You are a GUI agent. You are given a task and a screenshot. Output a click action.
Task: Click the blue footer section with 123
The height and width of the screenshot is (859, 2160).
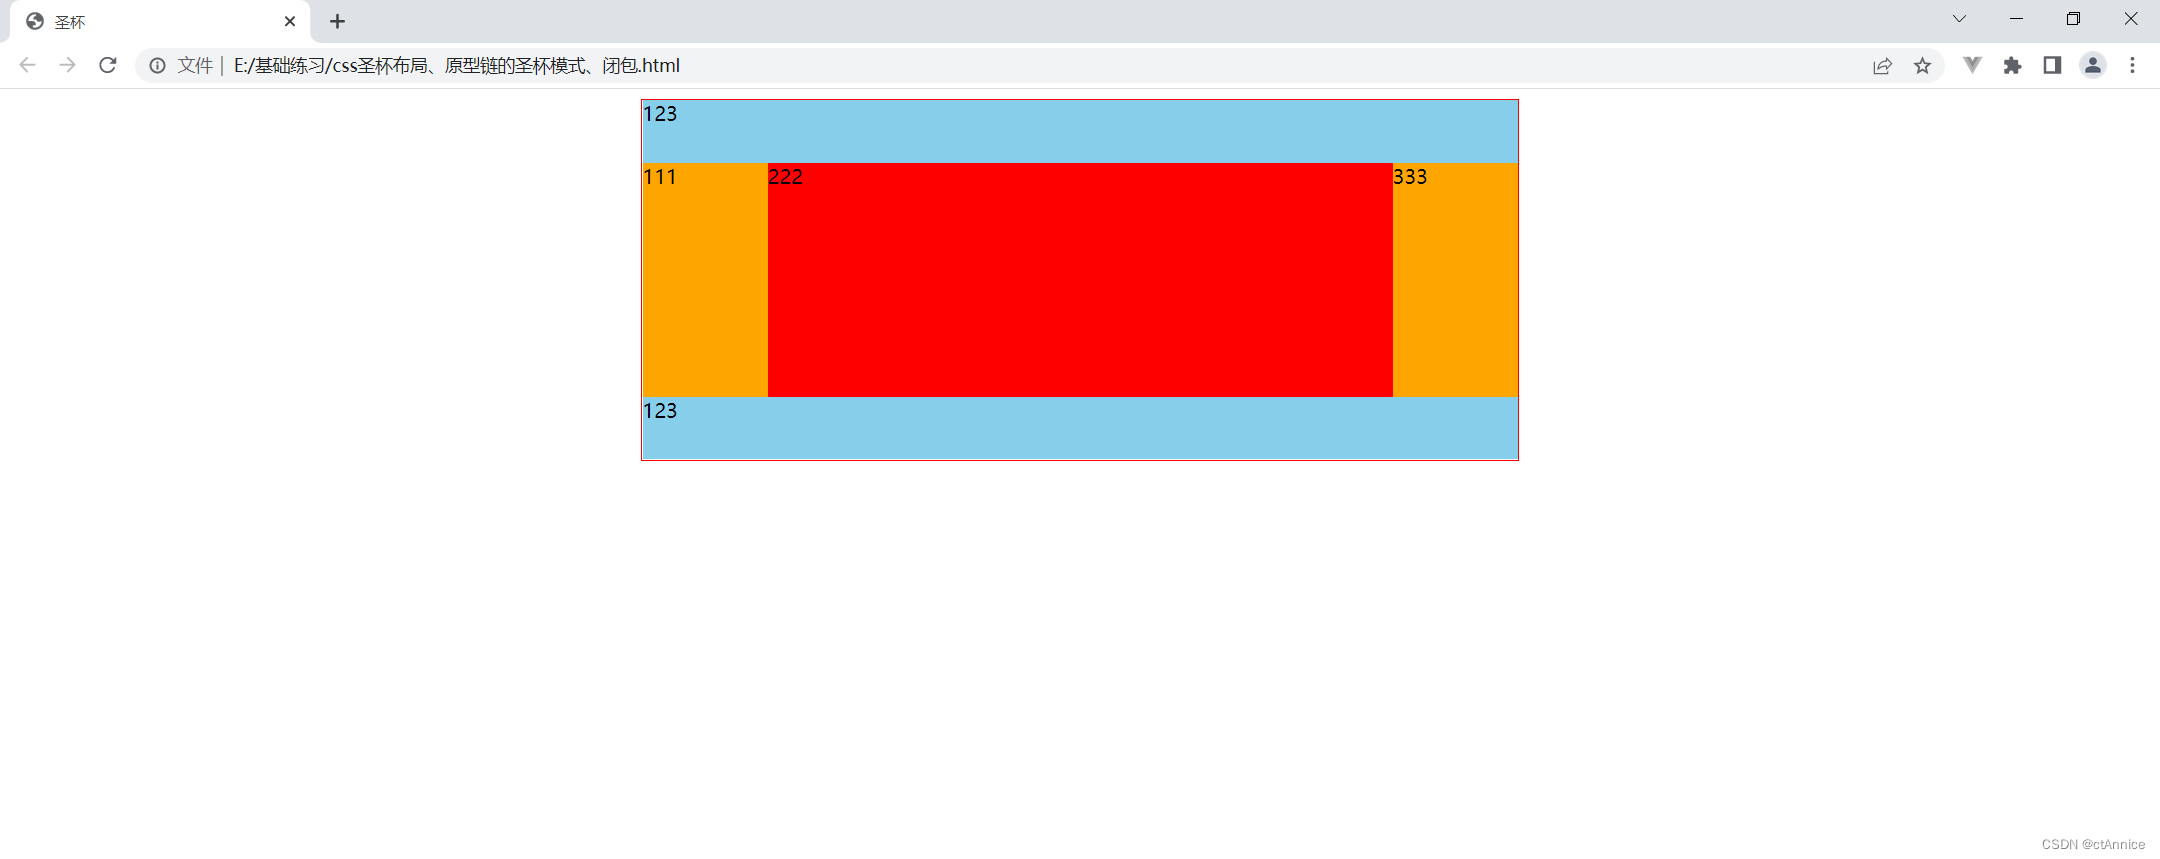(1080, 428)
